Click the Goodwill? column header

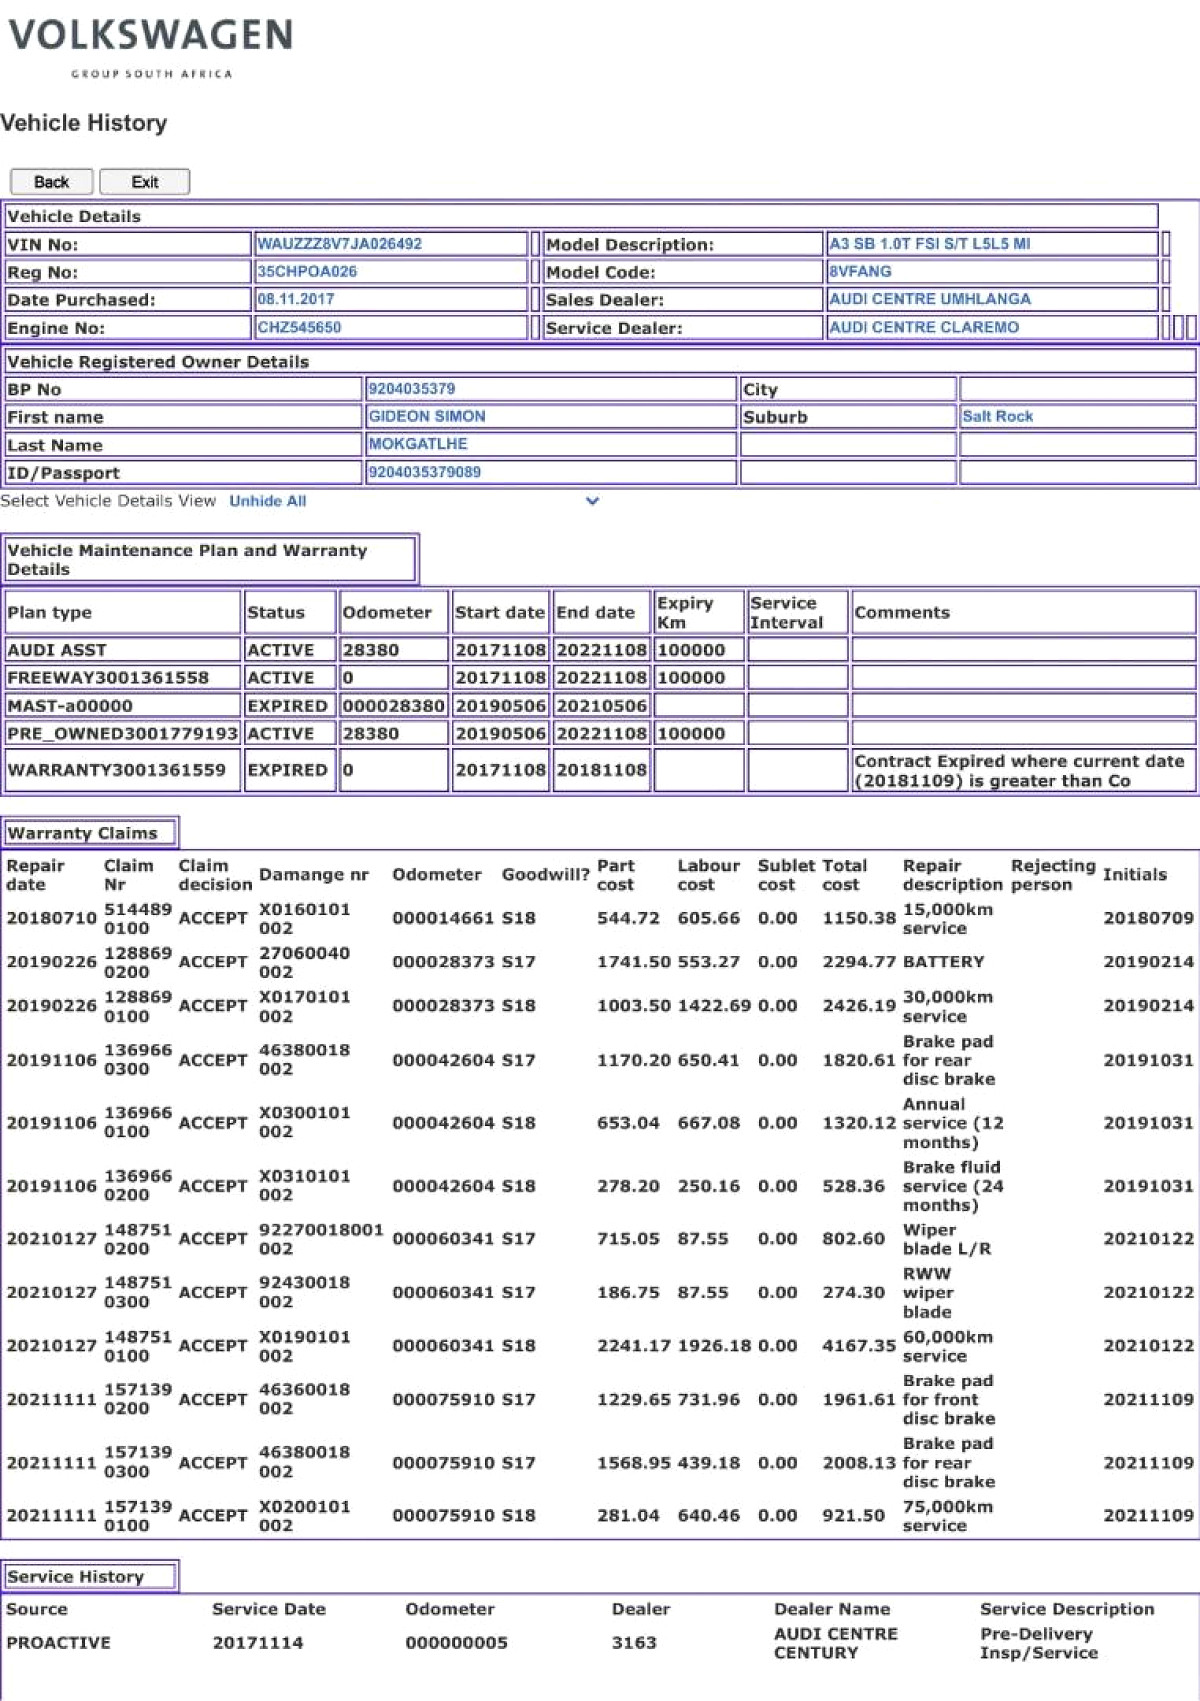coord(545,875)
